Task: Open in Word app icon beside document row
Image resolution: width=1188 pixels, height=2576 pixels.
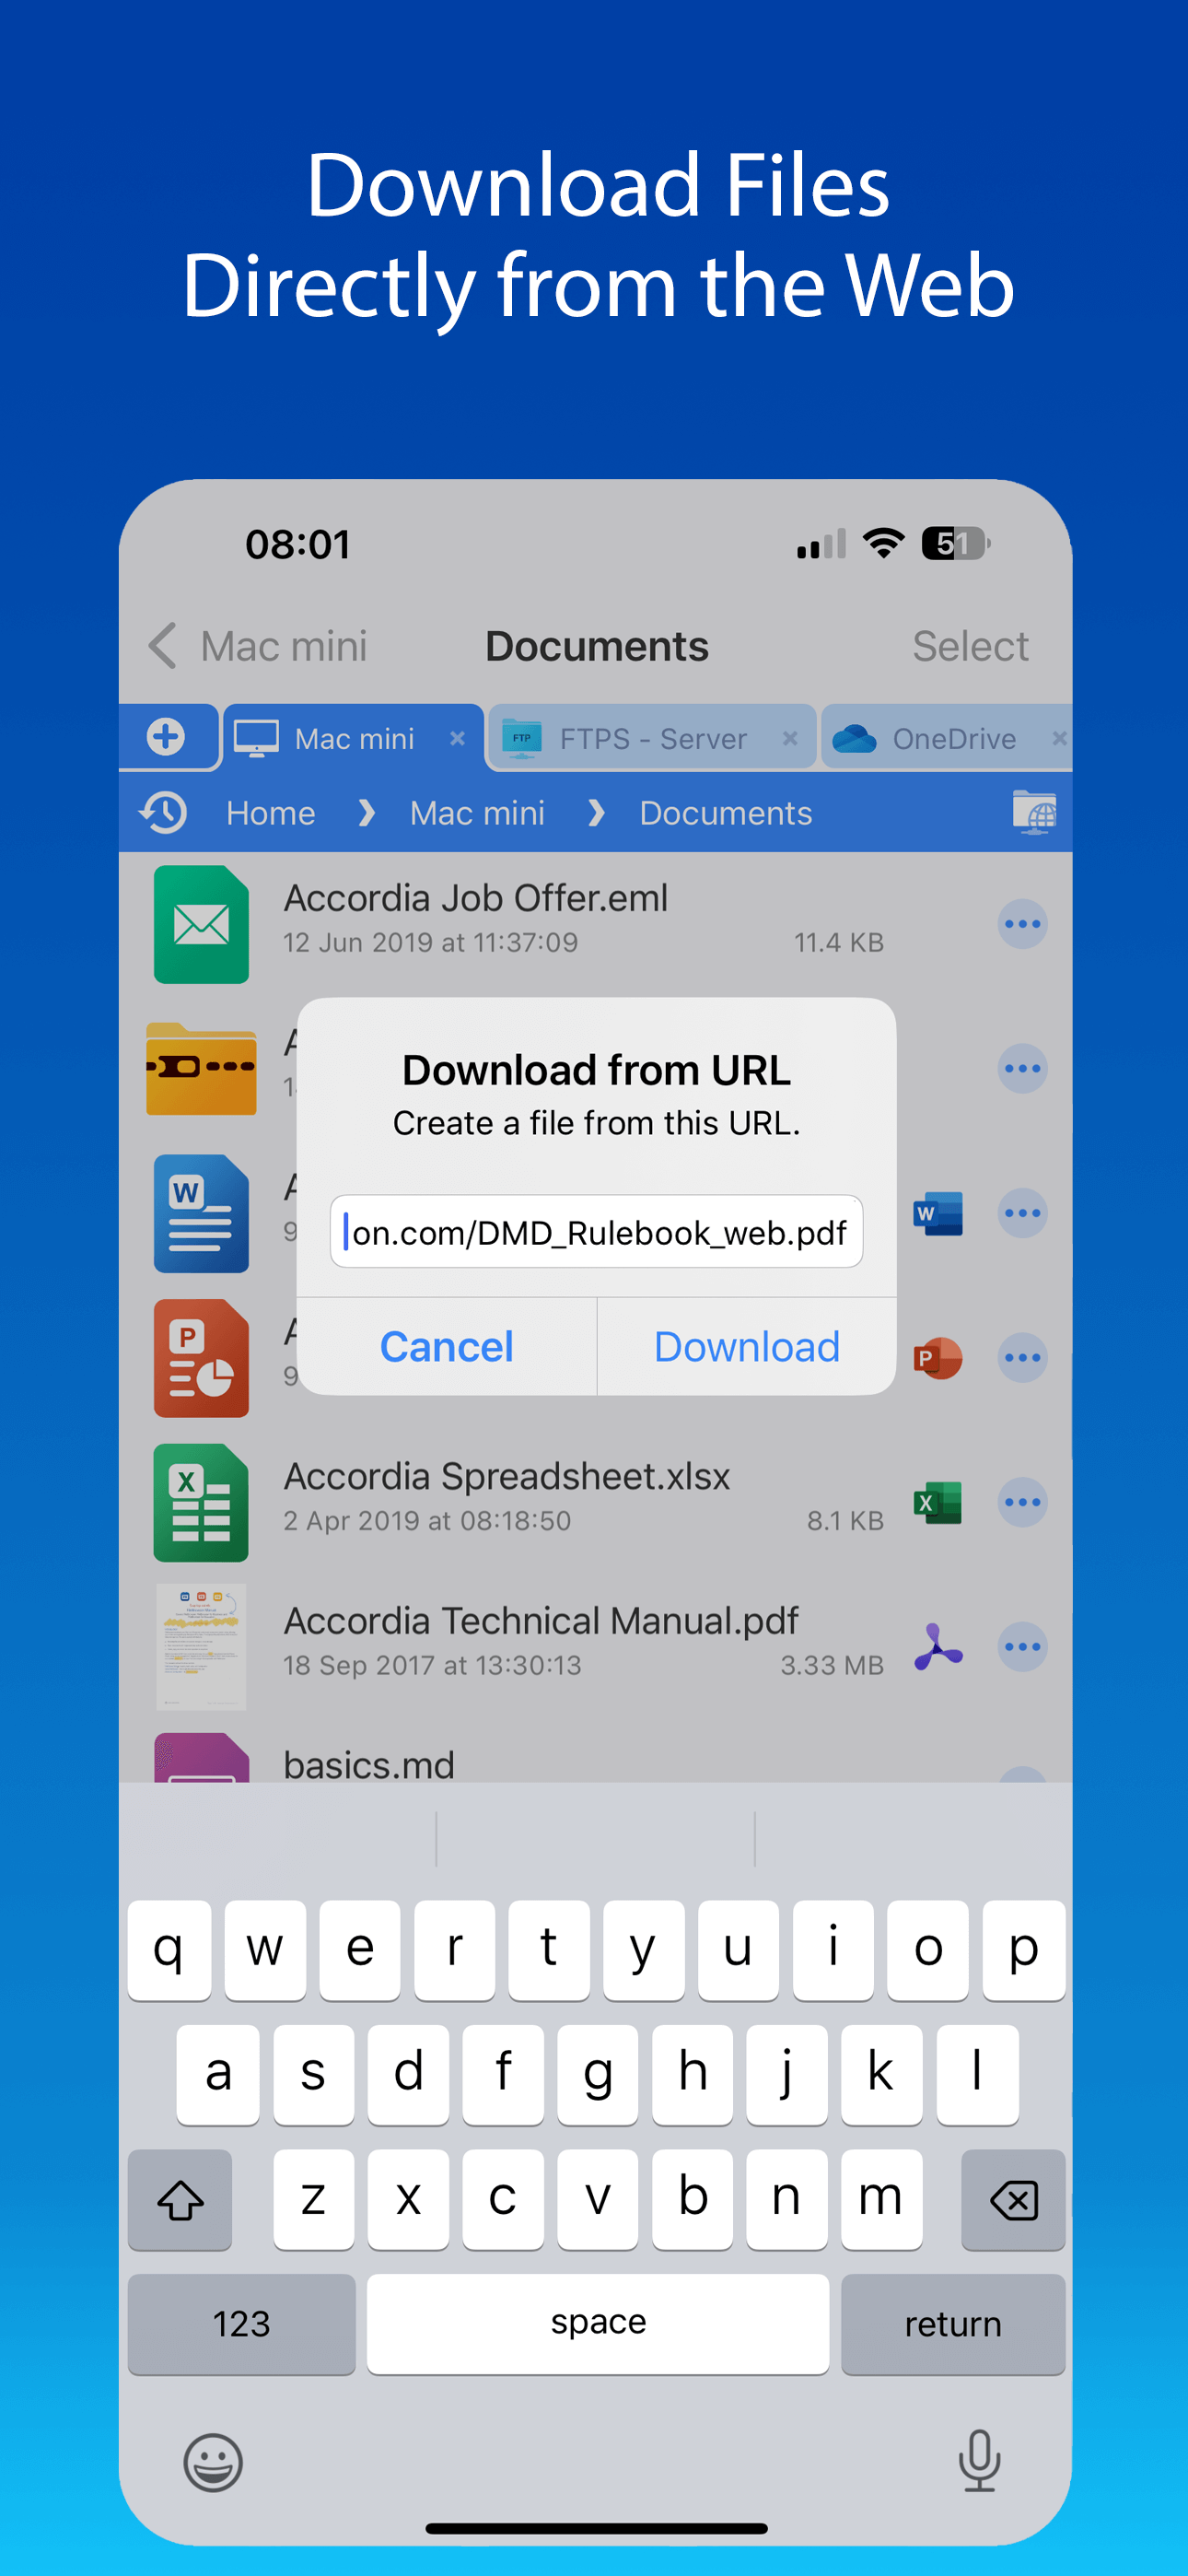Action: tap(938, 1213)
